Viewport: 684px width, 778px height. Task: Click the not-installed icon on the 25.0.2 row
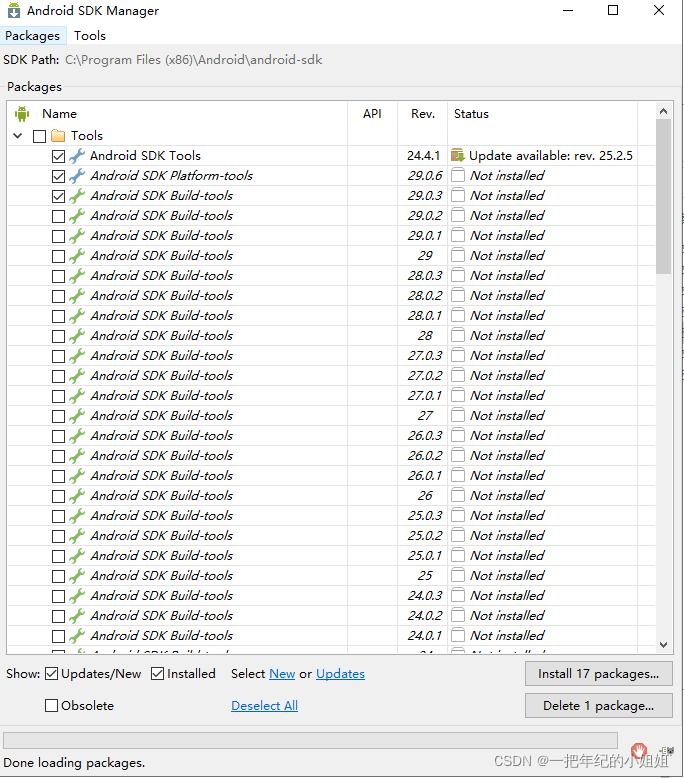[x=458, y=536]
